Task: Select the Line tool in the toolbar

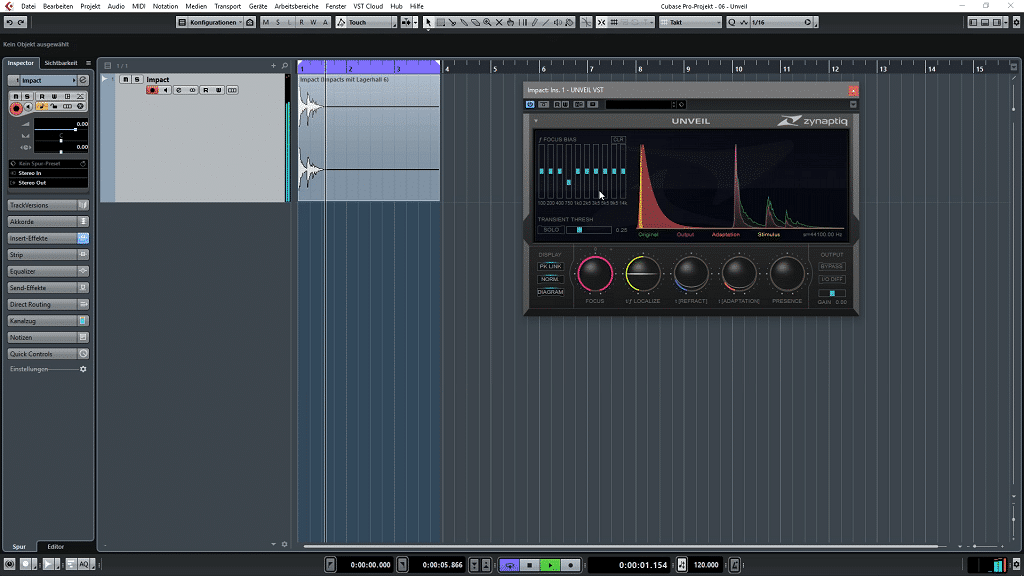Action: [546, 22]
